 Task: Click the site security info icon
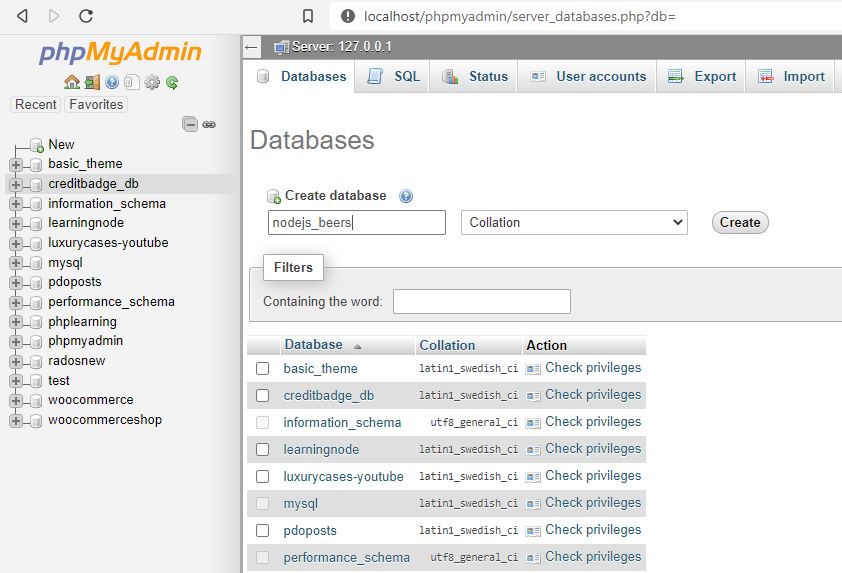click(348, 16)
